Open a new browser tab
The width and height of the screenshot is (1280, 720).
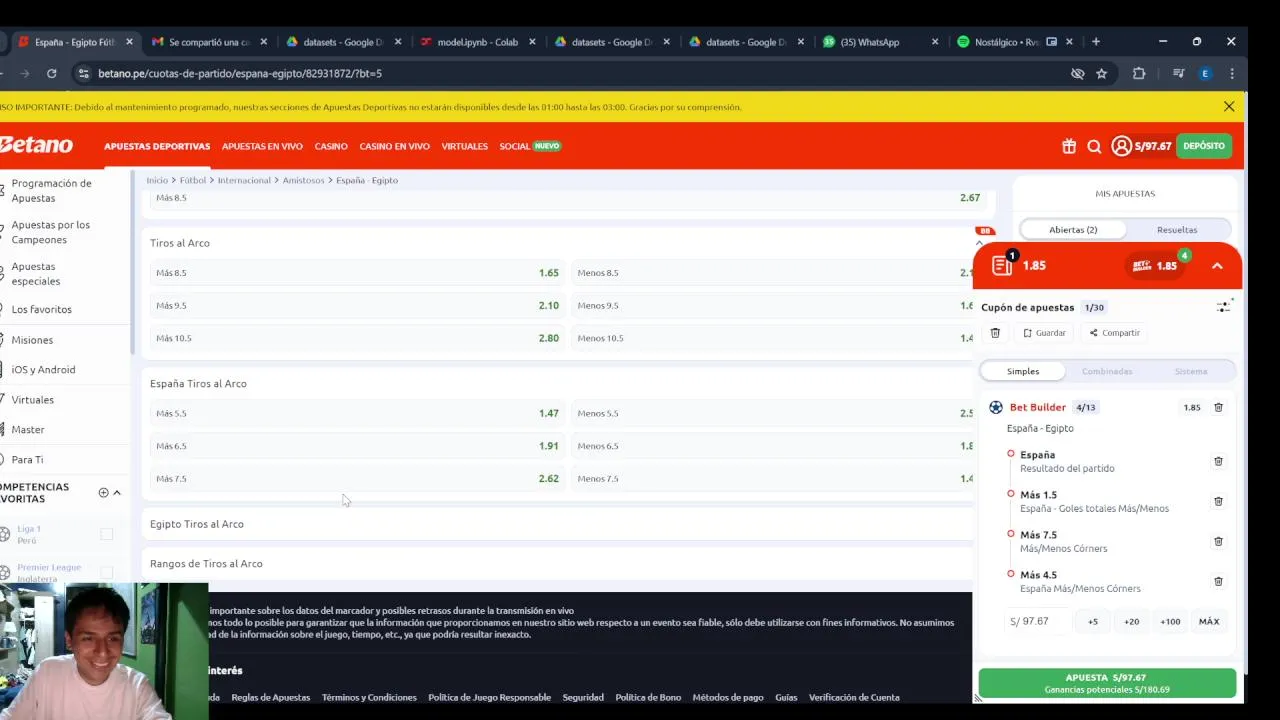[1096, 42]
